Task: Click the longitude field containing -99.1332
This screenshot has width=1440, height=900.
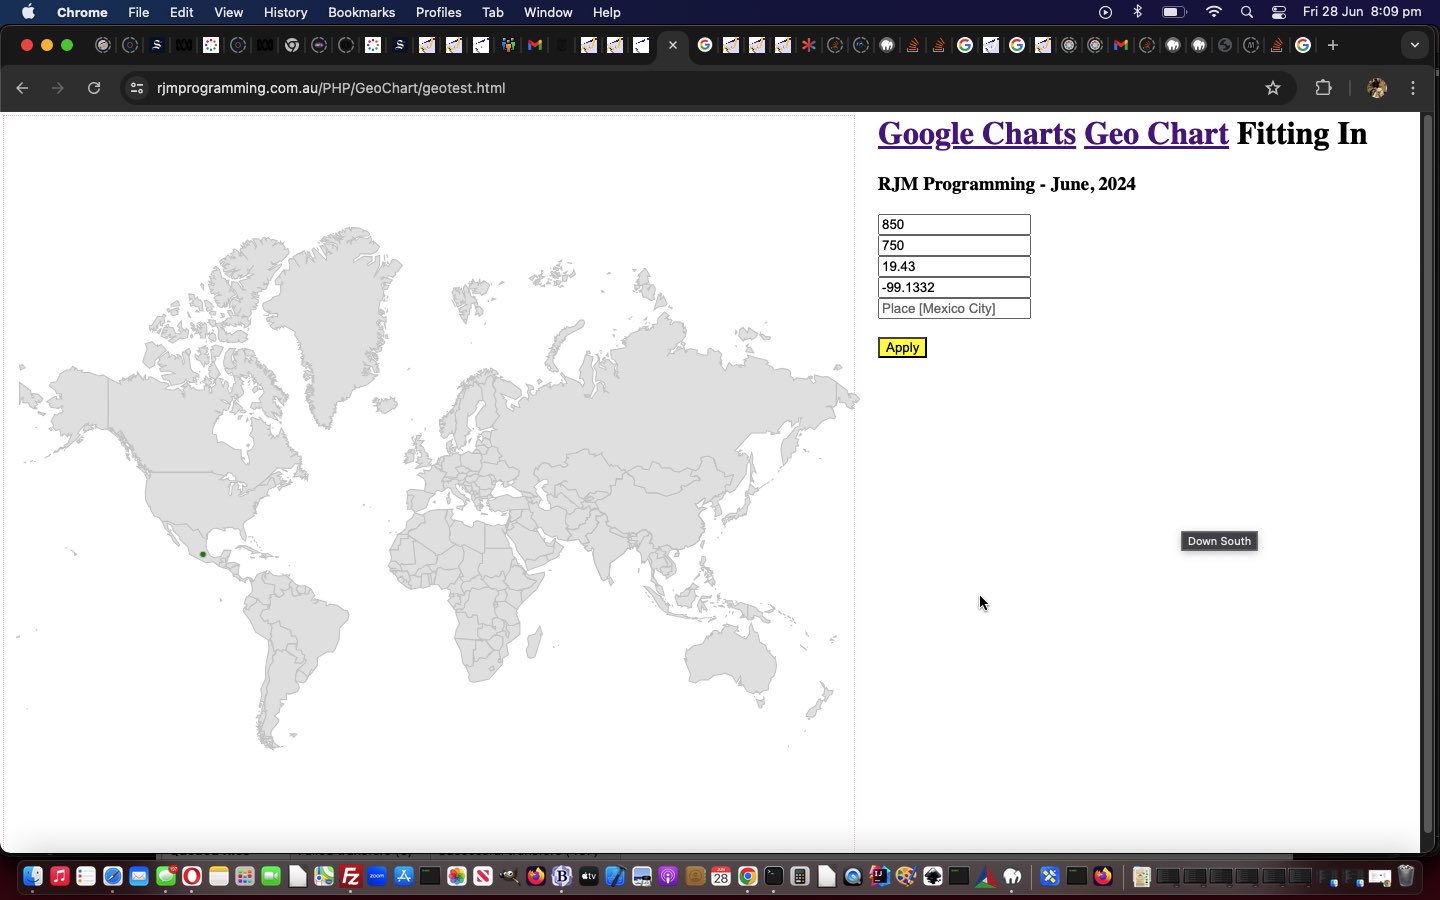Action: 954,287
